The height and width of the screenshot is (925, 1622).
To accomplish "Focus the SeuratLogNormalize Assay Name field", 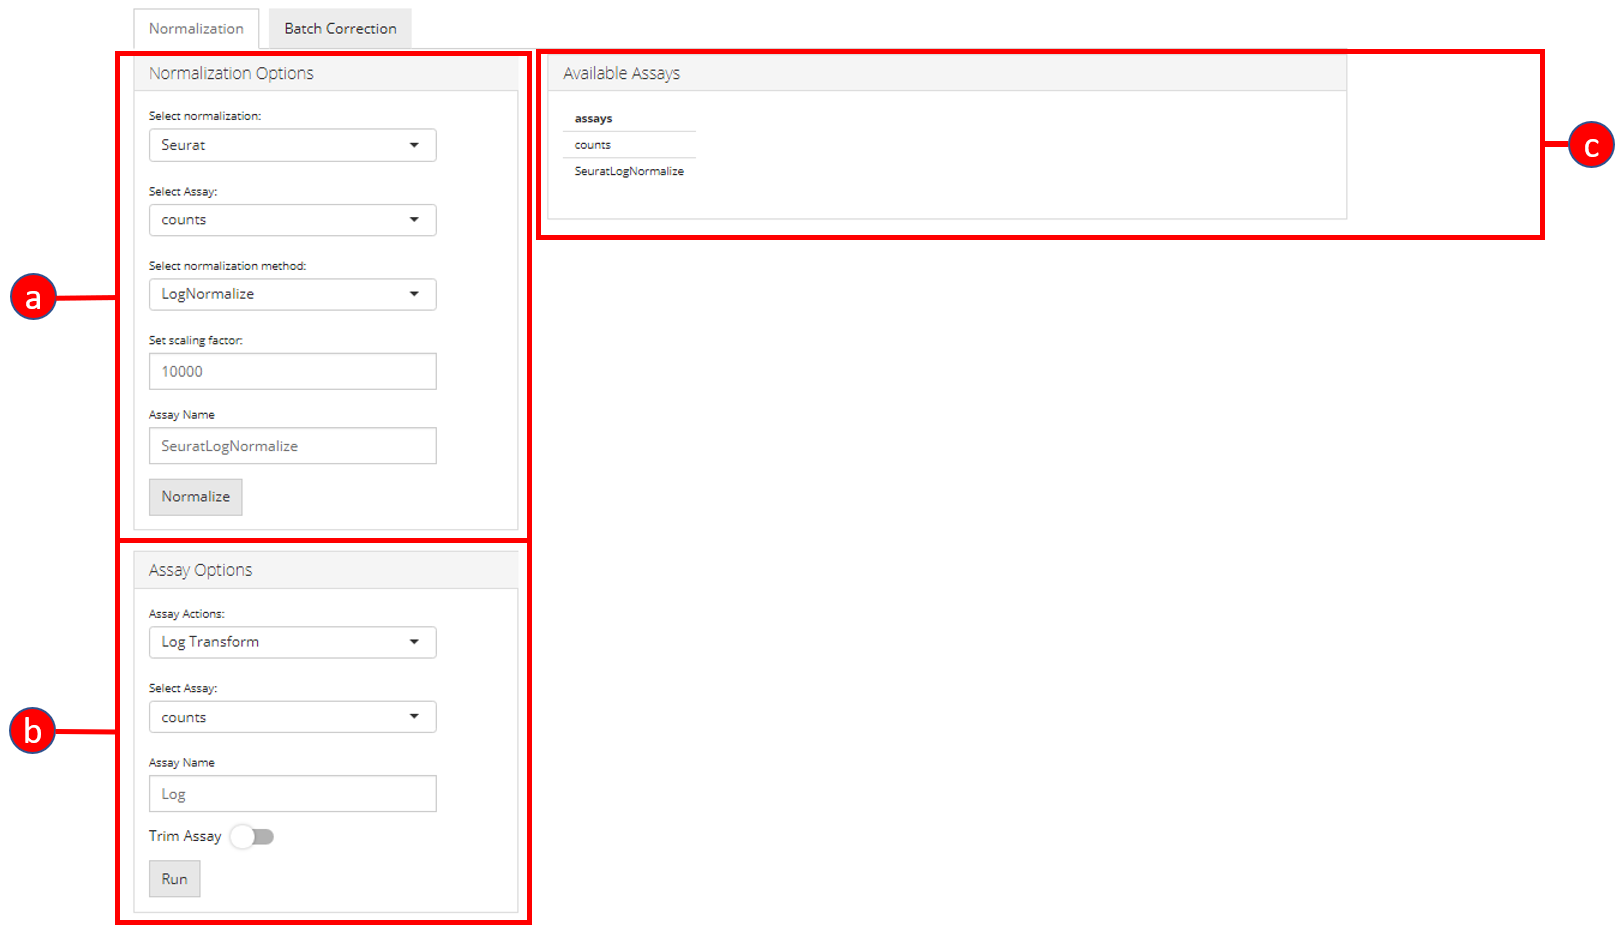I will [x=292, y=446].
